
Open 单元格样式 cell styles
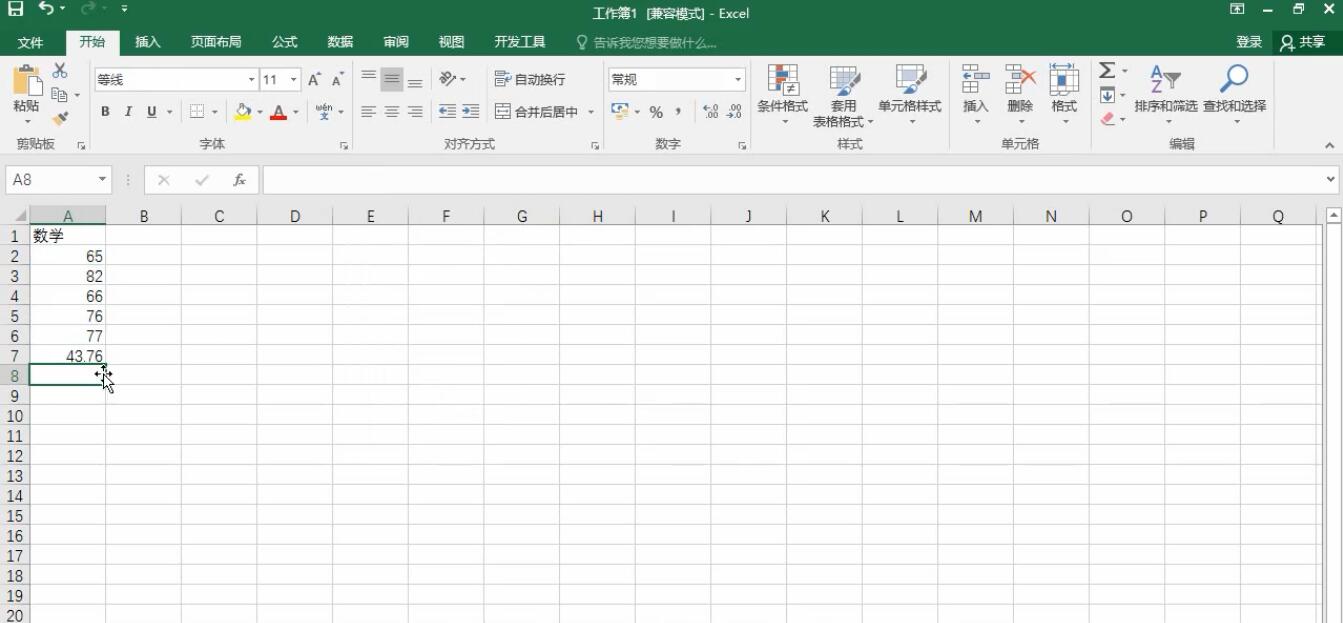(x=909, y=95)
